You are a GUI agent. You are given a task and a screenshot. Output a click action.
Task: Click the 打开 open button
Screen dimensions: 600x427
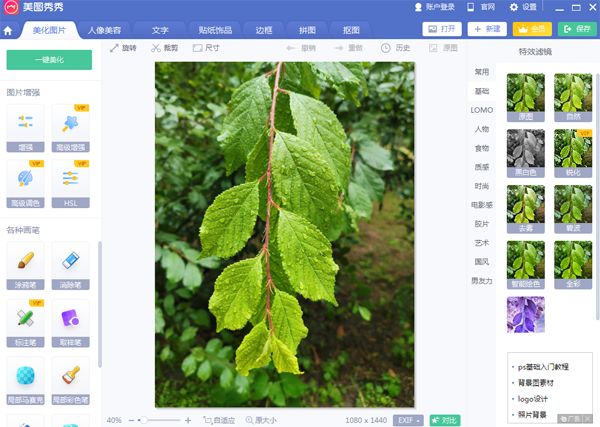point(442,29)
